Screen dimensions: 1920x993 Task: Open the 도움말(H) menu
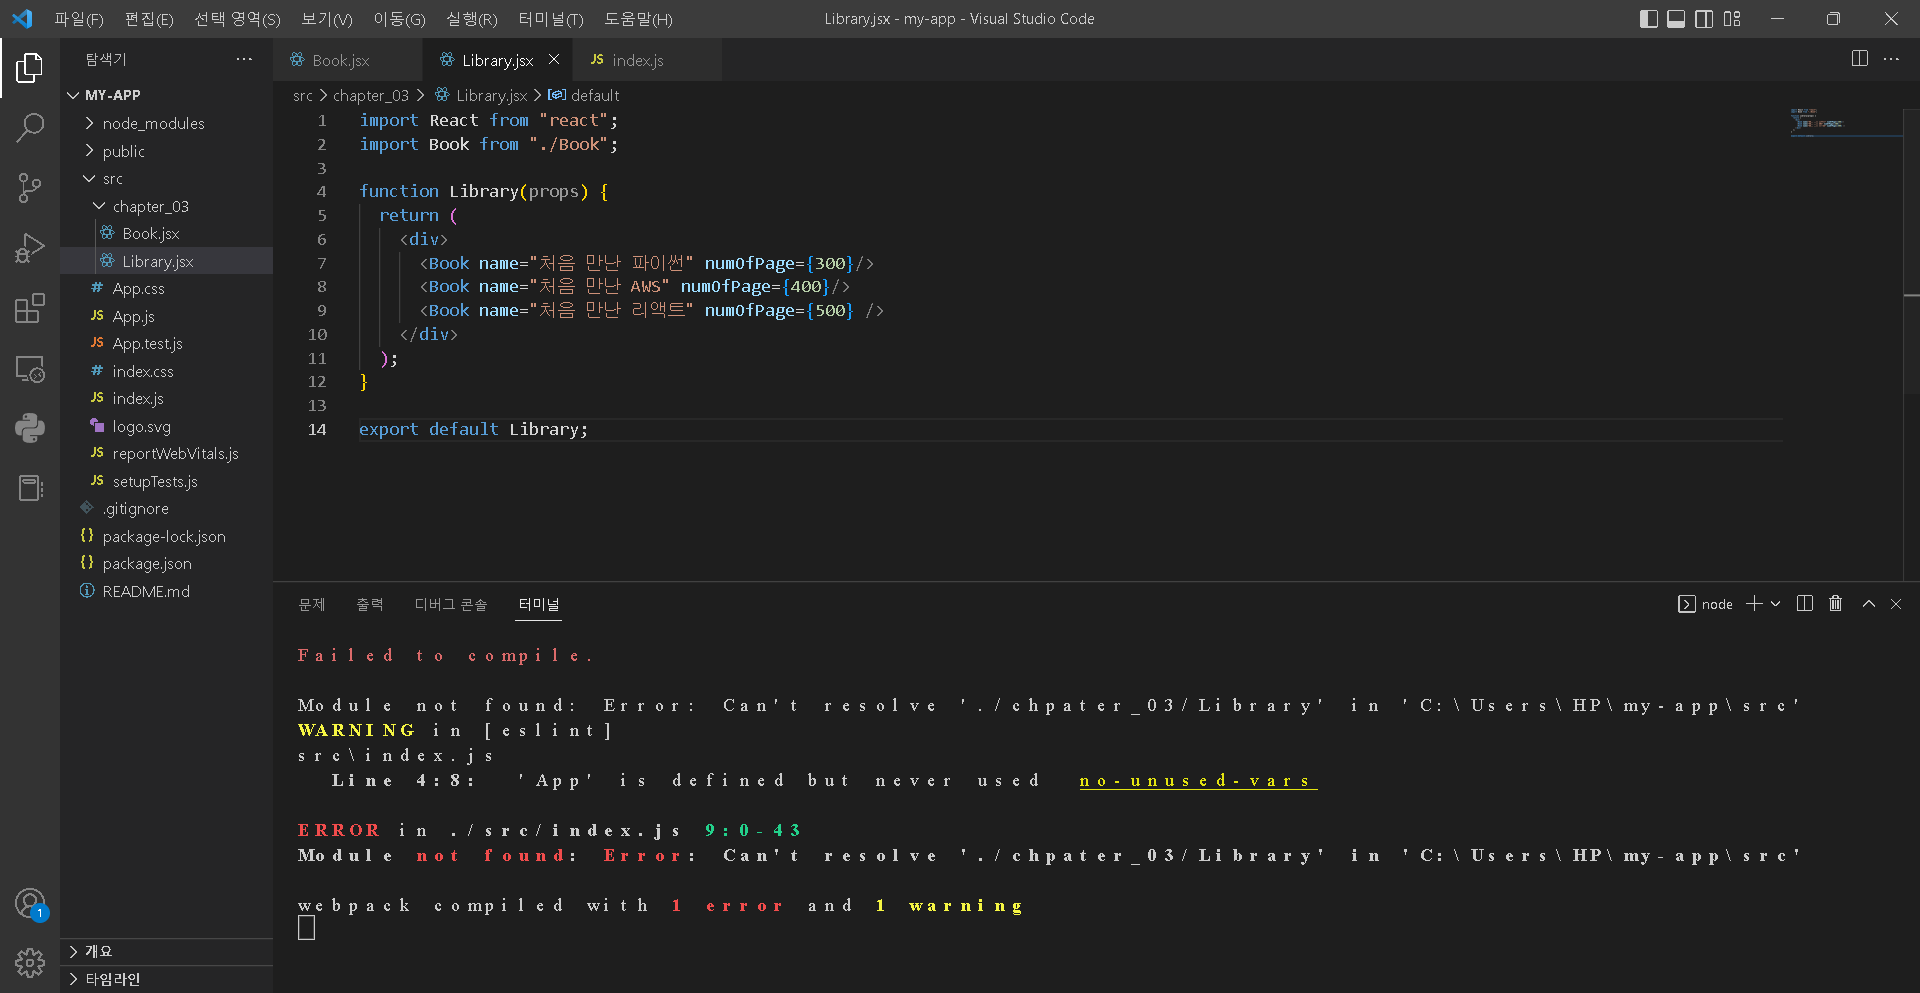click(x=638, y=19)
